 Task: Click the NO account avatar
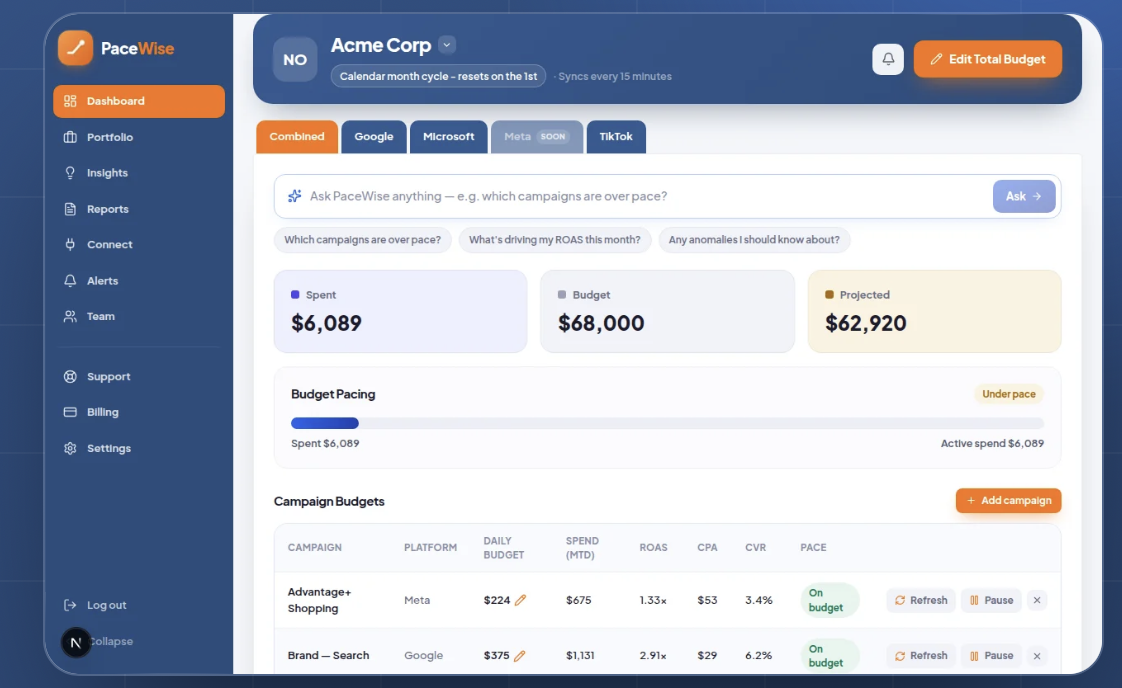coord(295,59)
